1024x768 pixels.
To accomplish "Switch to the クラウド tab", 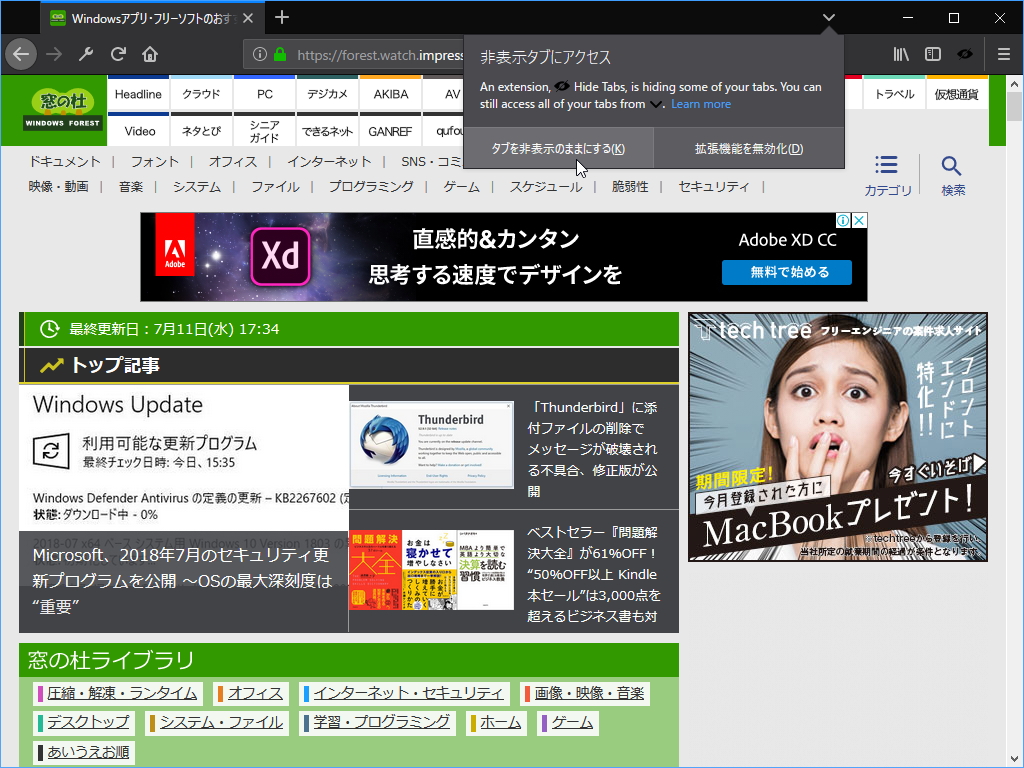I will click(x=200, y=93).
